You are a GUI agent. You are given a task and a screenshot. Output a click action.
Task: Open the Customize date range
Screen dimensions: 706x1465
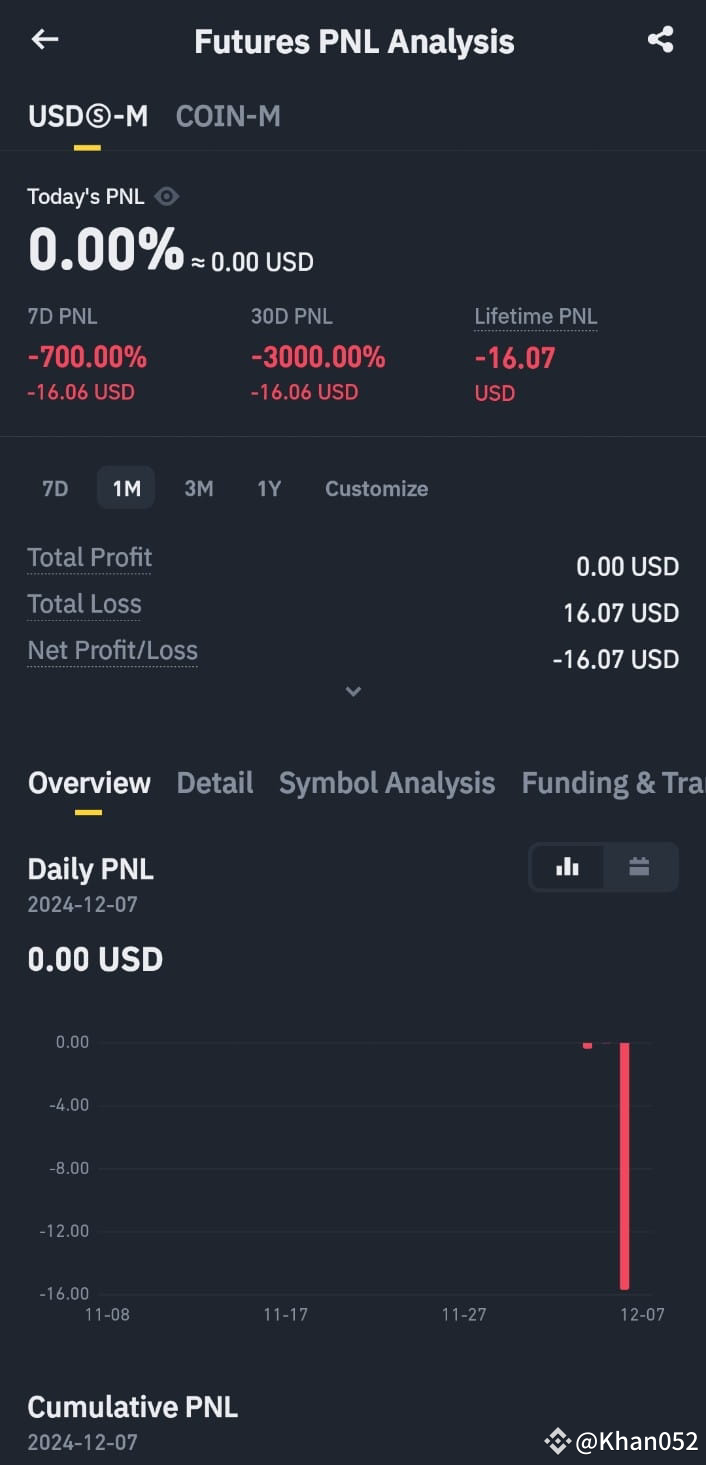[x=376, y=489]
